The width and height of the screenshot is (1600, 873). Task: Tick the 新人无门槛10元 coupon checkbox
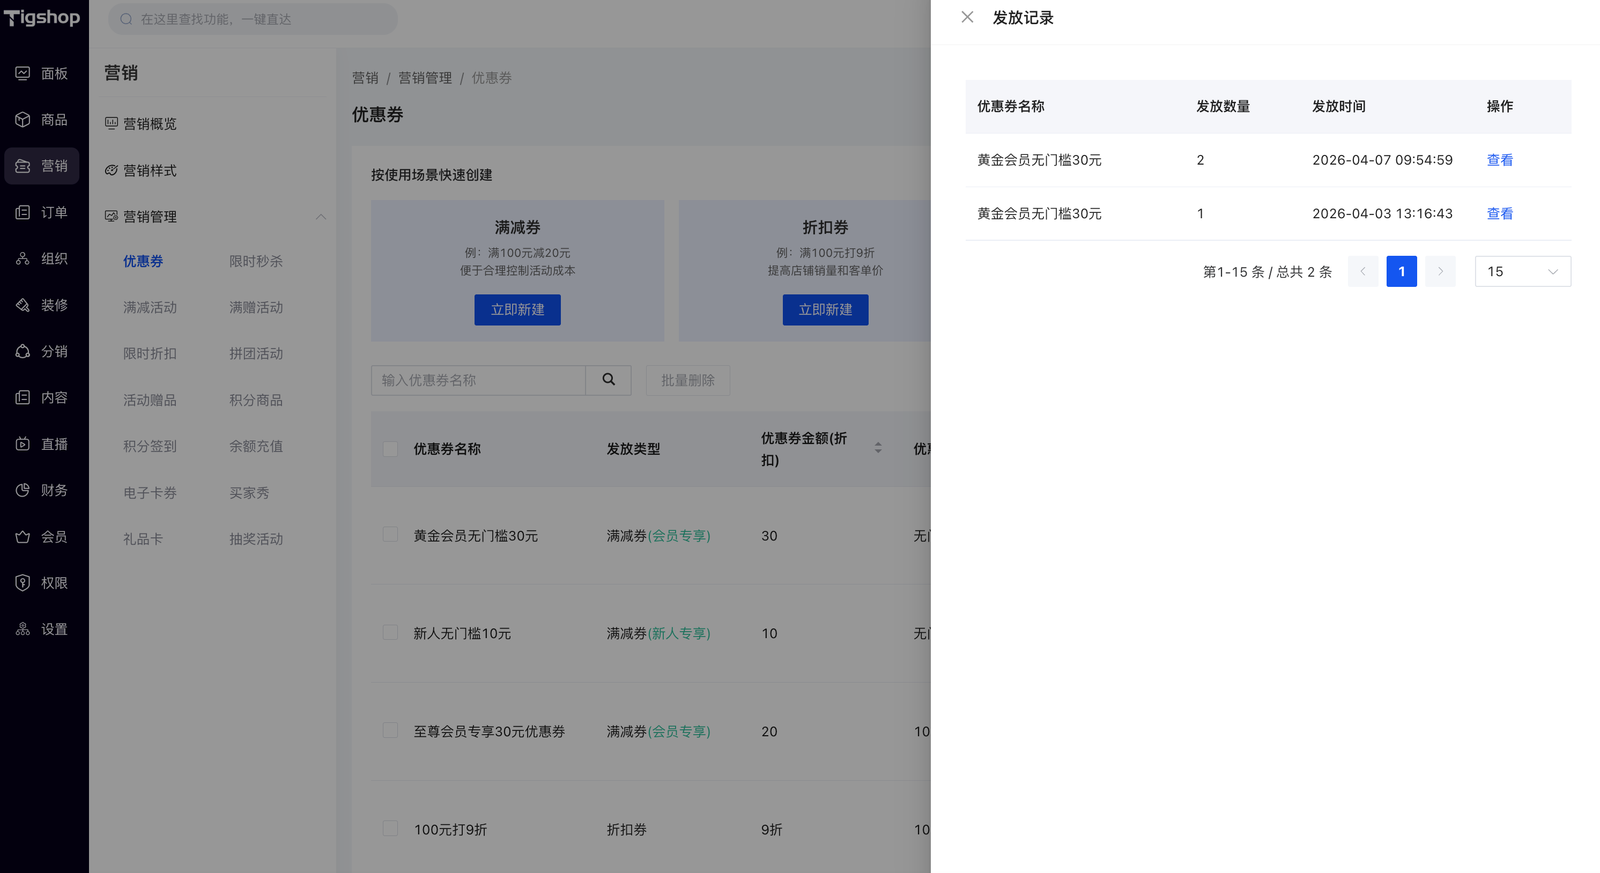point(390,633)
